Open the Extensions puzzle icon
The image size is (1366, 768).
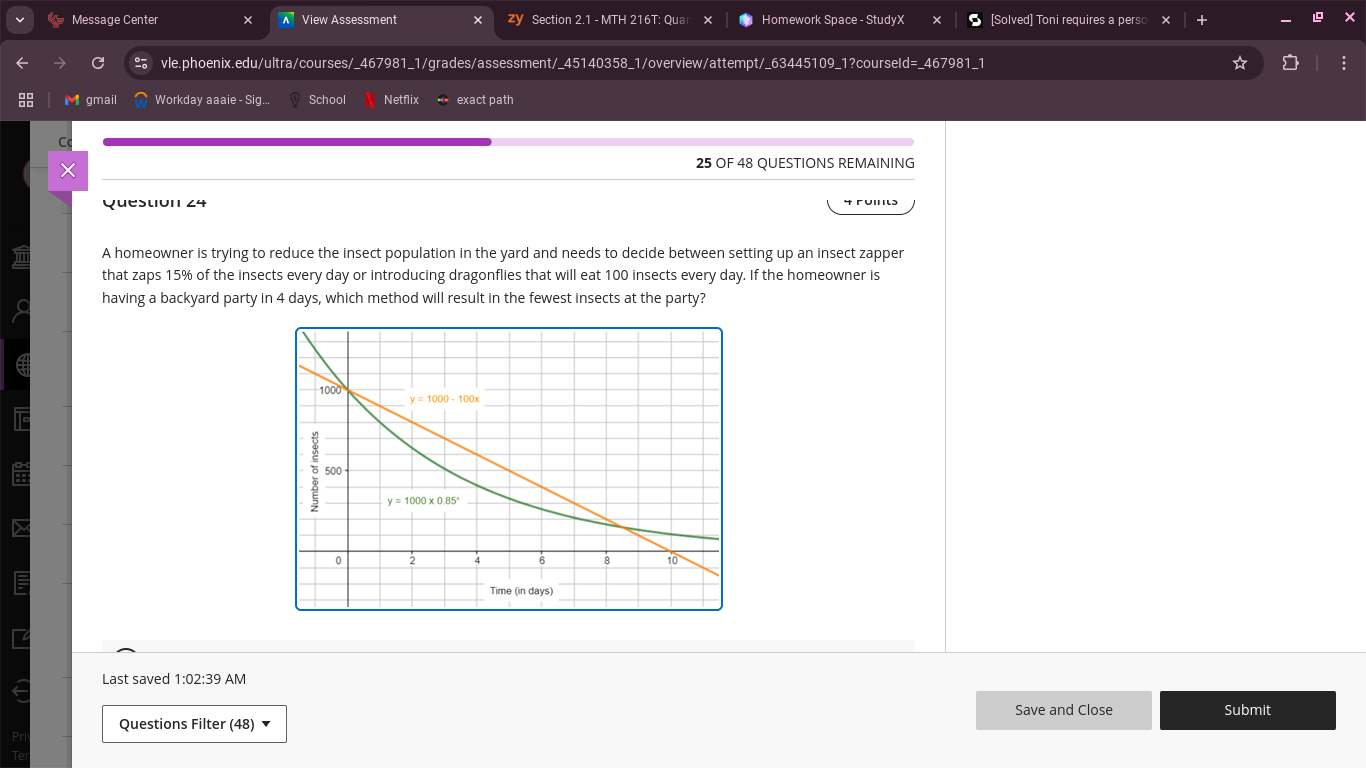click(1291, 63)
